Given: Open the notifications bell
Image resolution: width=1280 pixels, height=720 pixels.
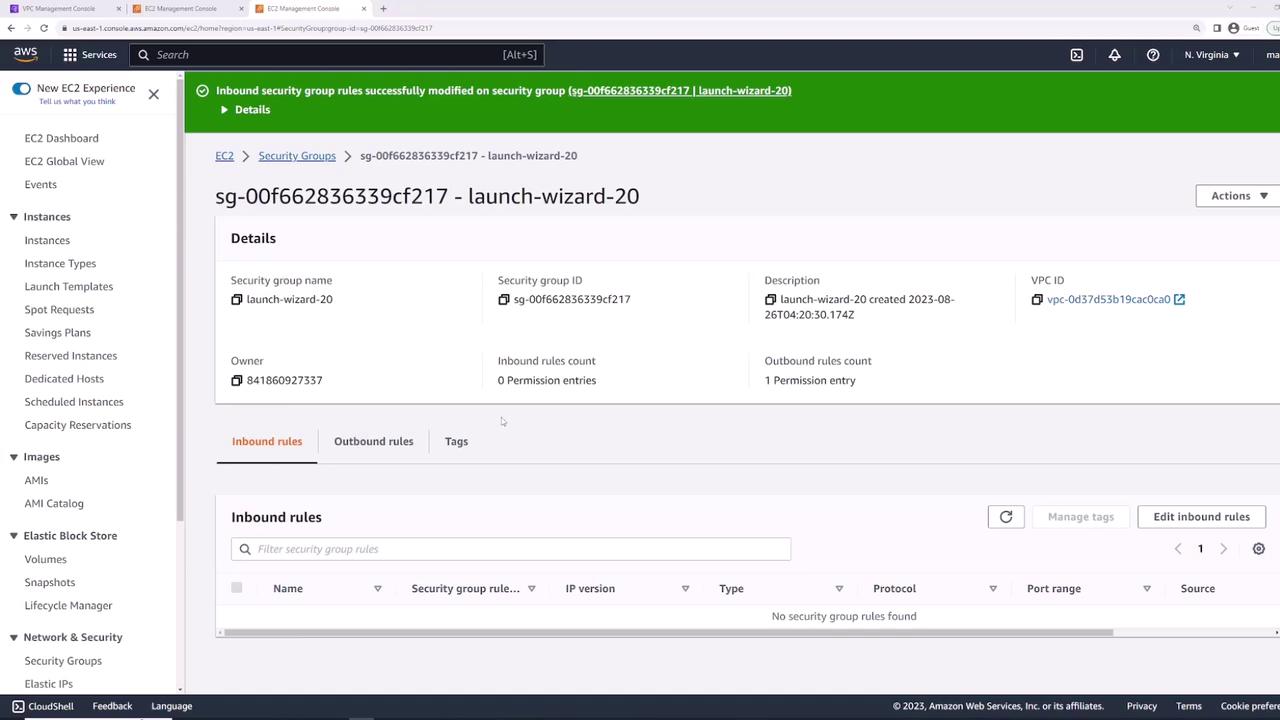Looking at the screenshot, I should point(1114,55).
